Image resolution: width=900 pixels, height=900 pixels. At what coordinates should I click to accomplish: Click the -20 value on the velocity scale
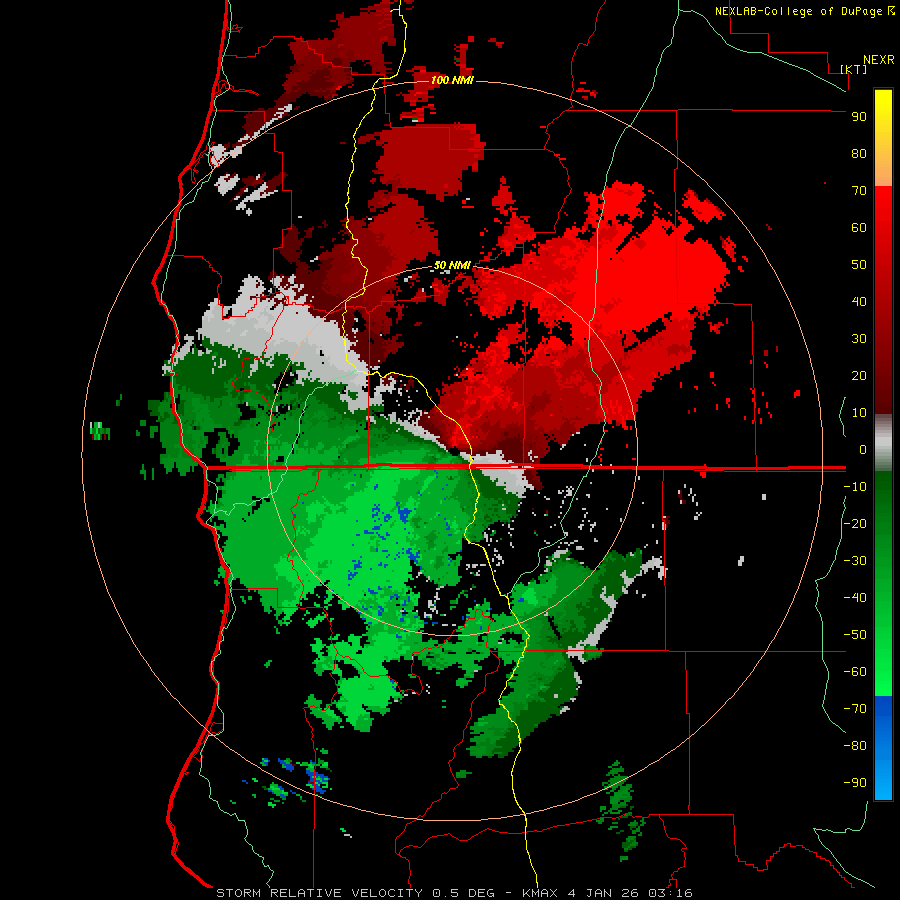[855, 523]
